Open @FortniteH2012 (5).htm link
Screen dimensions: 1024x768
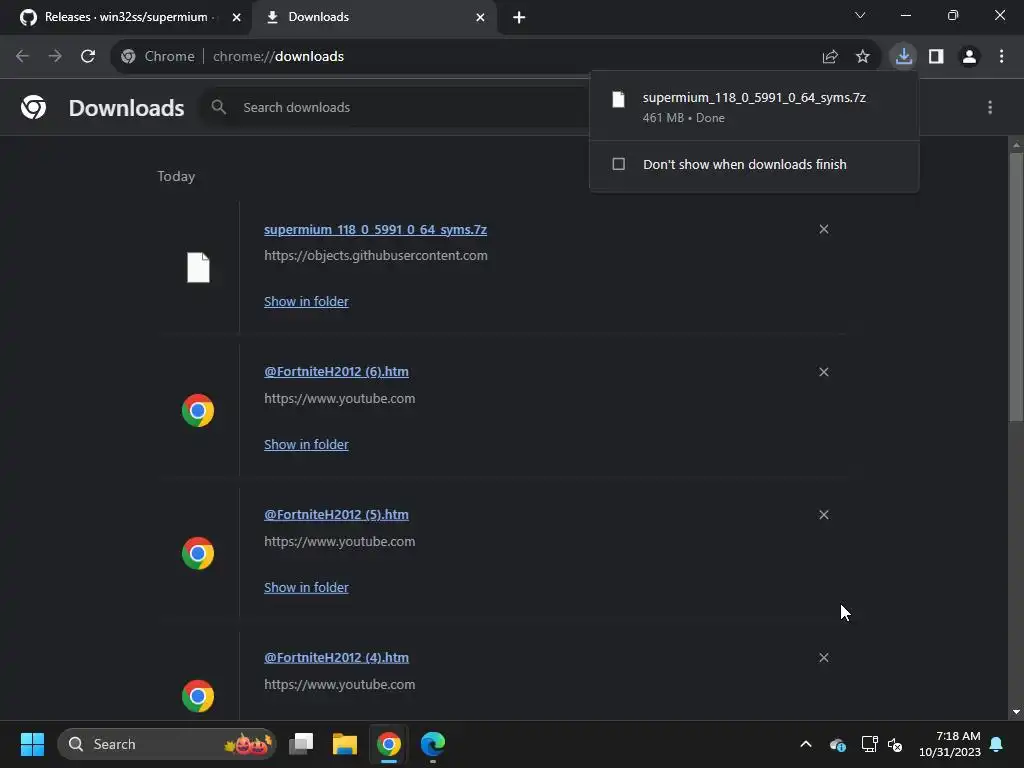[x=336, y=515]
